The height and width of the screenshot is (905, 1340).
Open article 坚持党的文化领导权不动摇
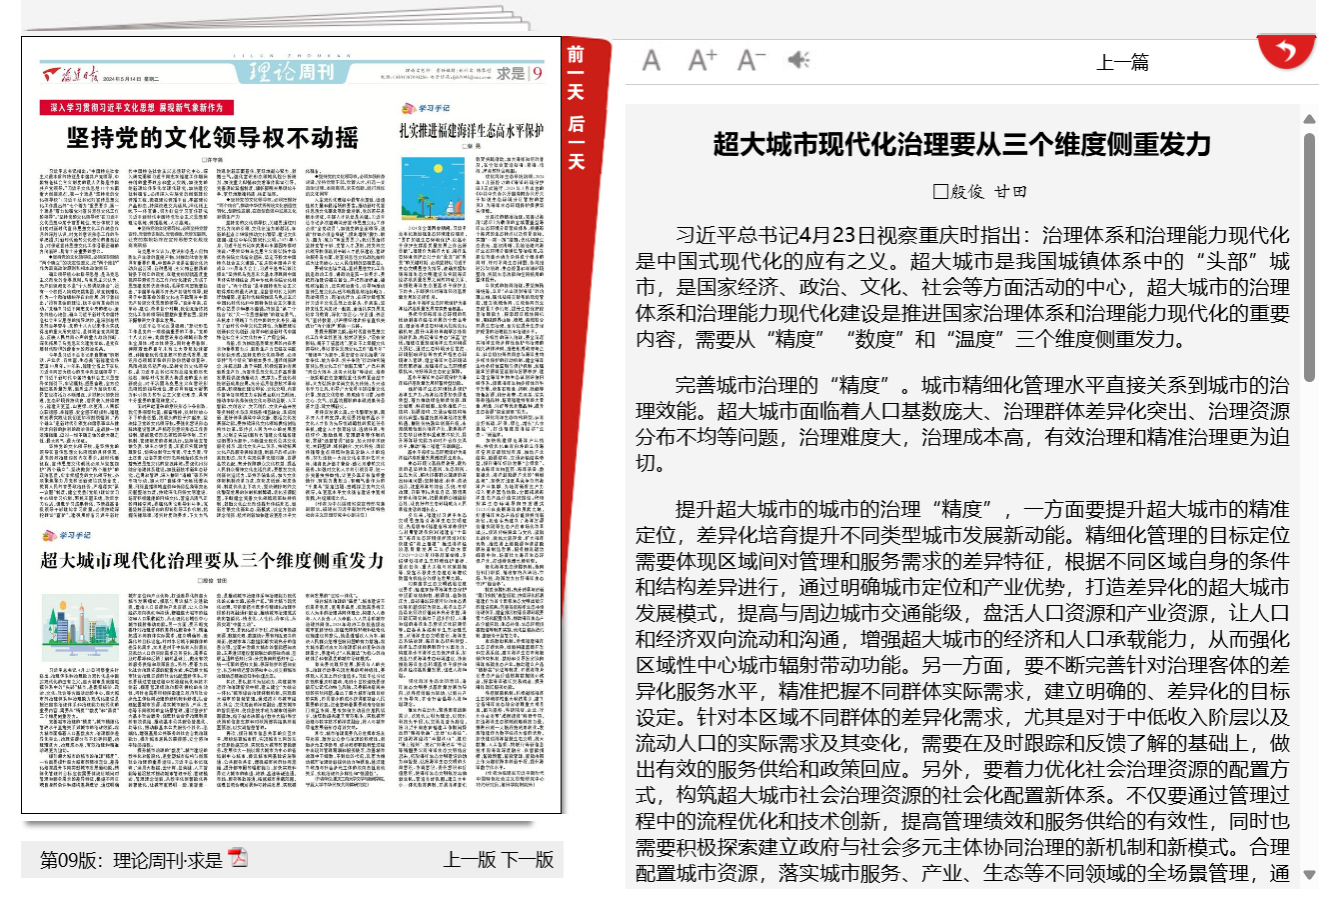[x=212, y=137]
